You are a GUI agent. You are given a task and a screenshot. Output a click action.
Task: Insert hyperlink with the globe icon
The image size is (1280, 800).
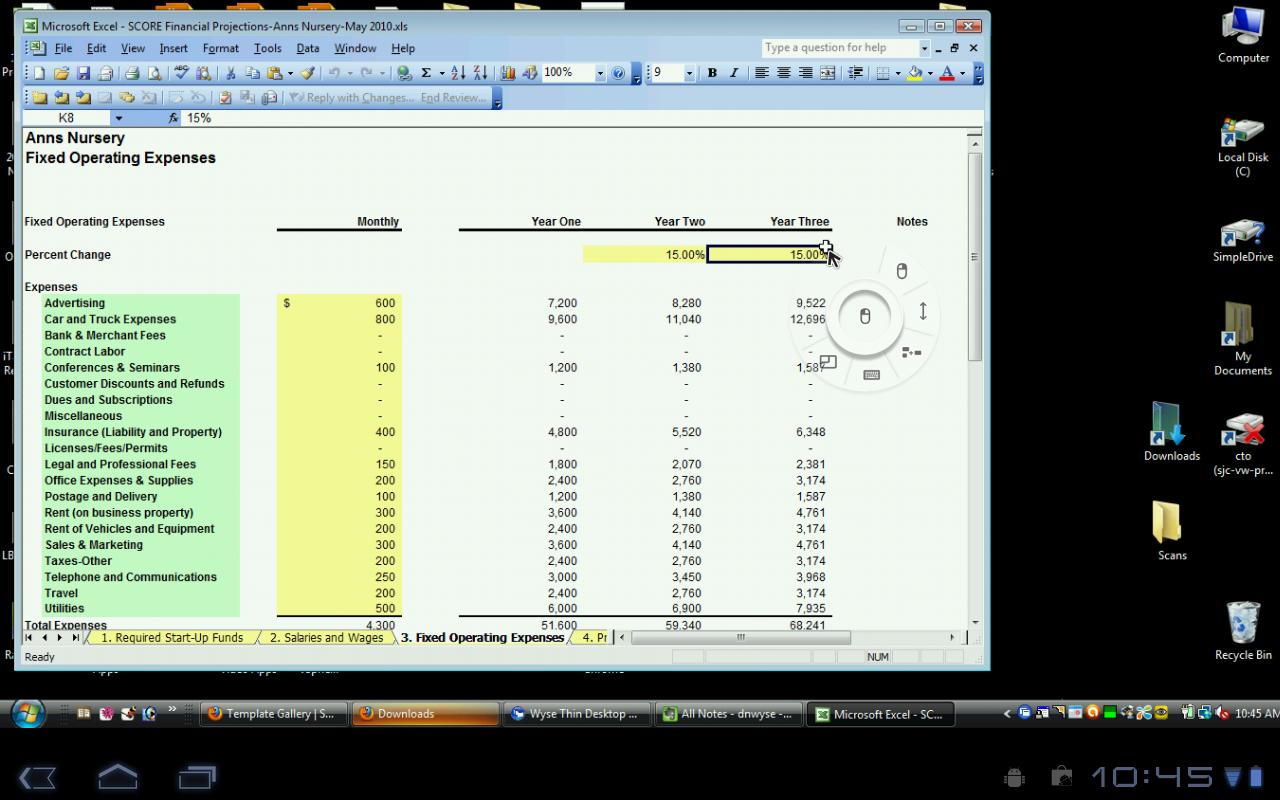coord(404,73)
